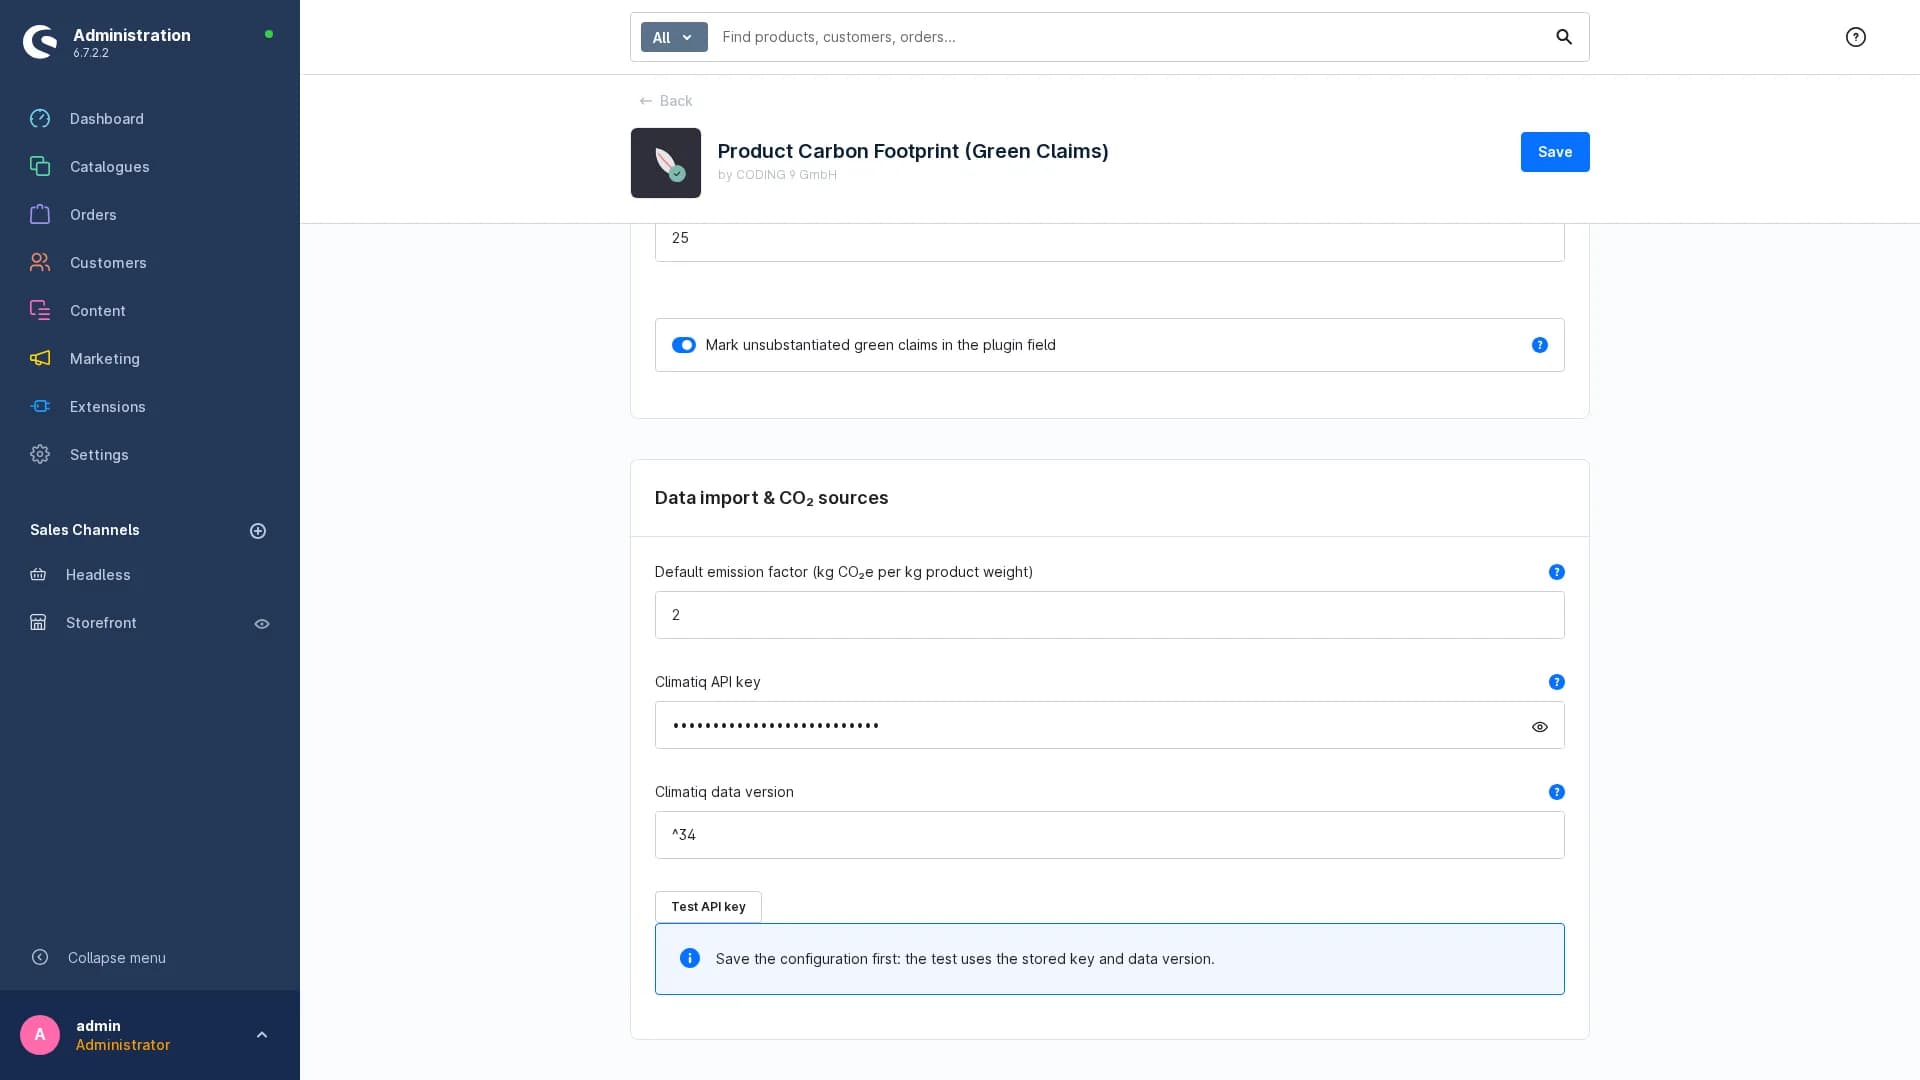This screenshot has height=1080, width=1920.
Task: Click the Customers people icon
Action: tap(40, 263)
